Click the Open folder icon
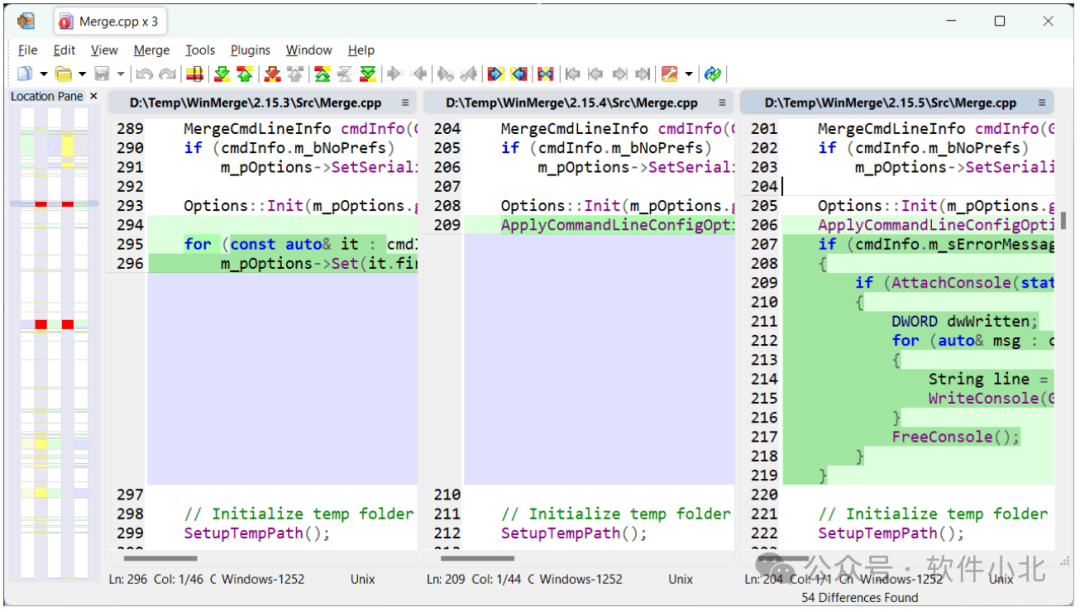Image resolution: width=1080 pixels, height=612 pixels. point(63,74)
